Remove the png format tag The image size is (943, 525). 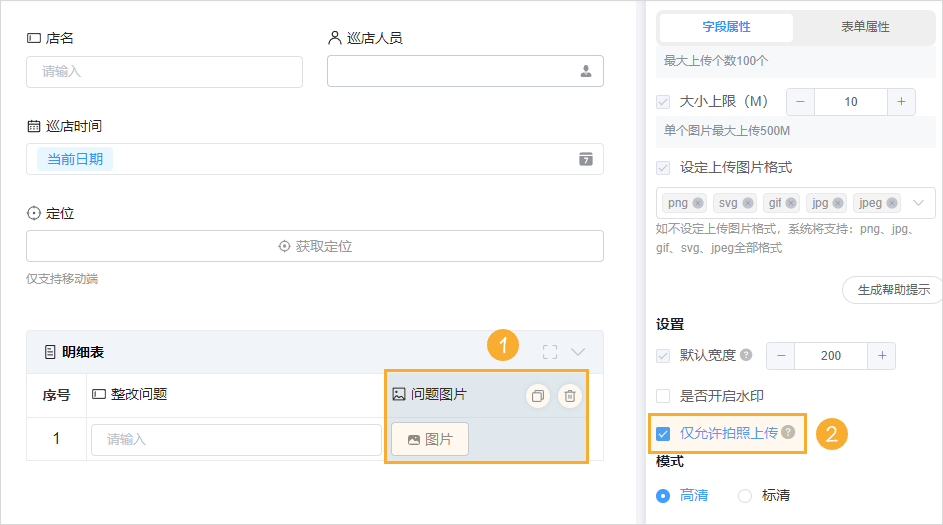click(x=698, y=203)
